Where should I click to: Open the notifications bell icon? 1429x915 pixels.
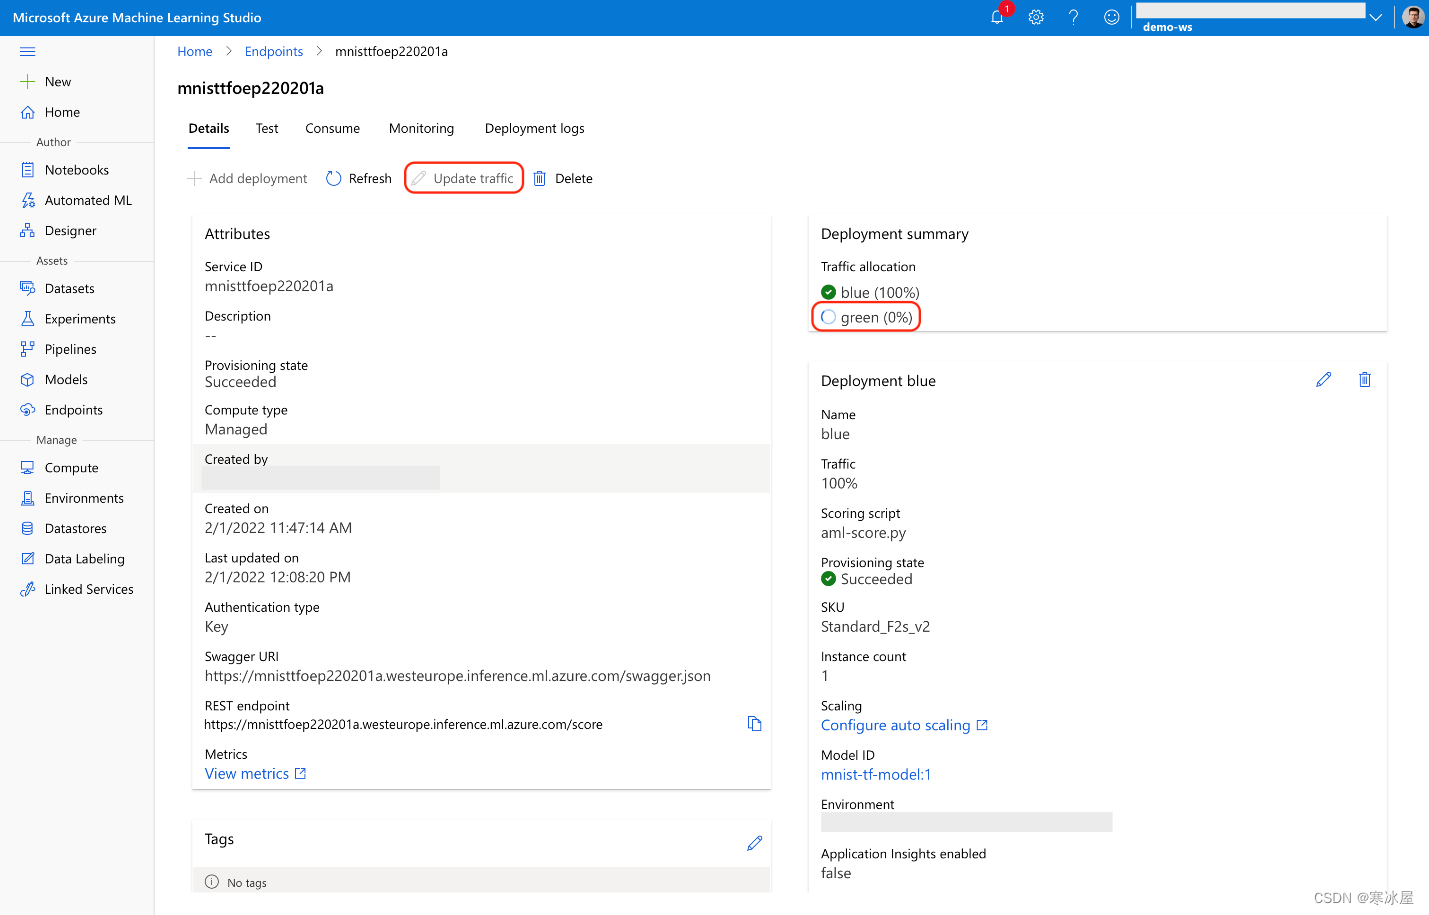[x=997, y=17]
